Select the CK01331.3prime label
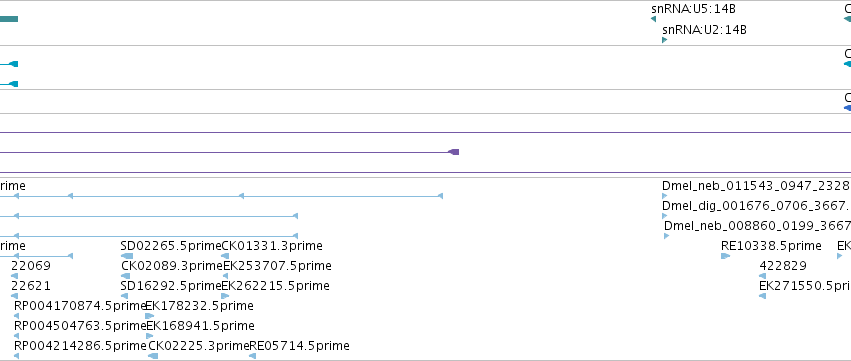851x361 pixels. click(x=272, y=246)
